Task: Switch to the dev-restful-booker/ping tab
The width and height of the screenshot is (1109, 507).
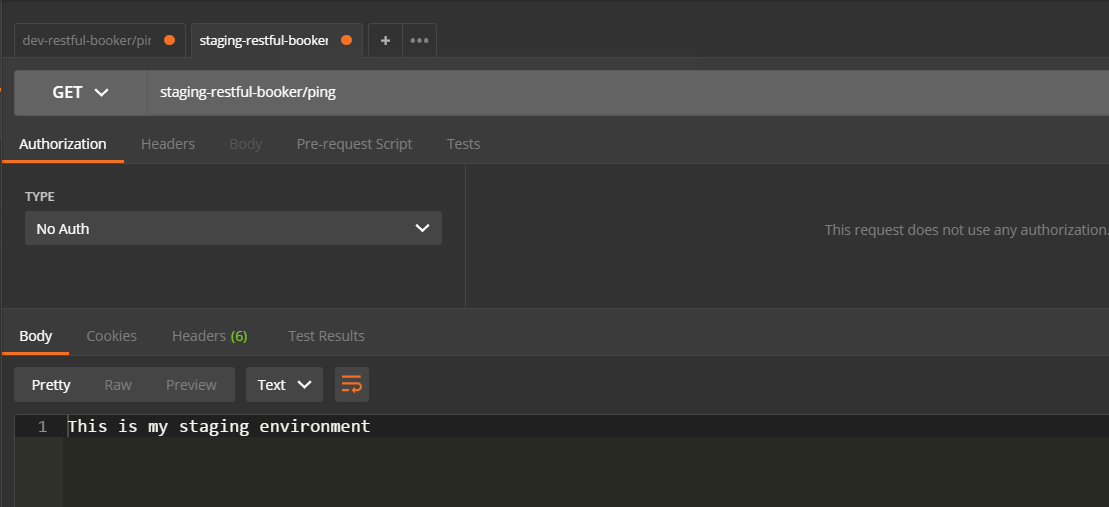Action: 87,41
